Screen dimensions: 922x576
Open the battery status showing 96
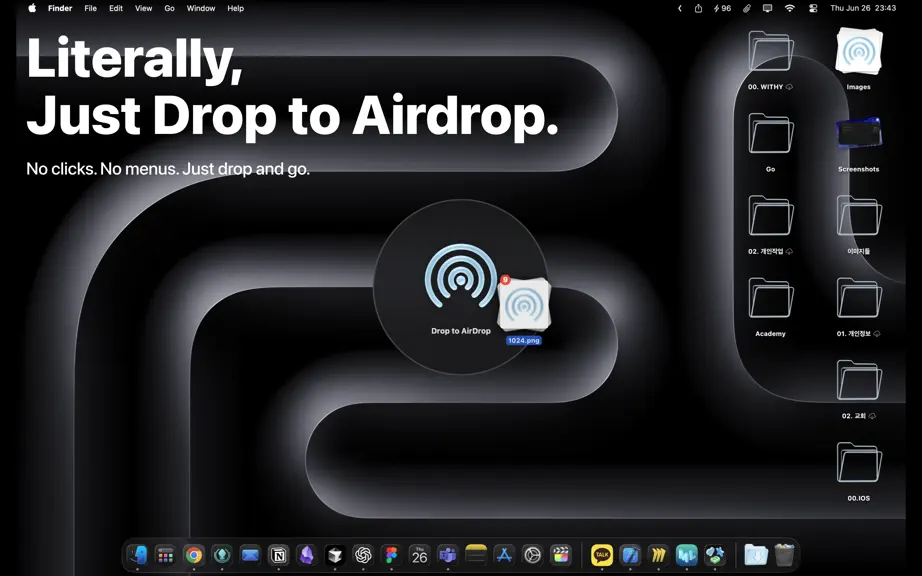722,8
